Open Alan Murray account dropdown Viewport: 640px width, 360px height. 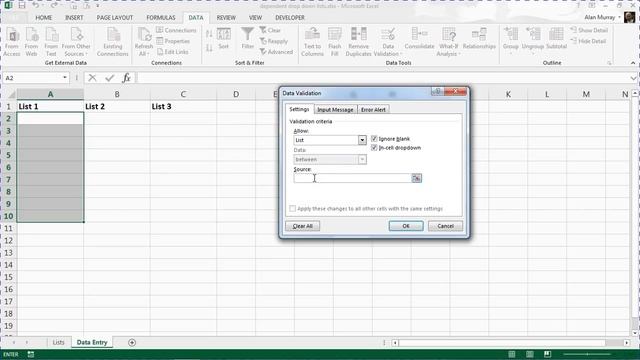(x=619, y=18)
